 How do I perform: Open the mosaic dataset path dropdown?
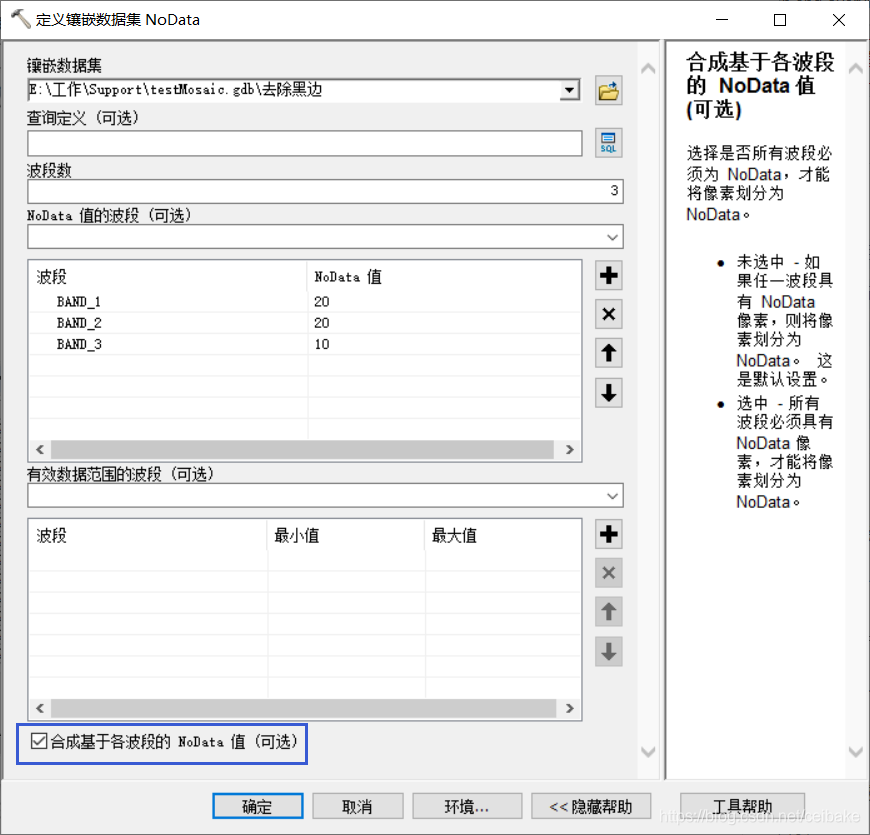click(569, 90)
